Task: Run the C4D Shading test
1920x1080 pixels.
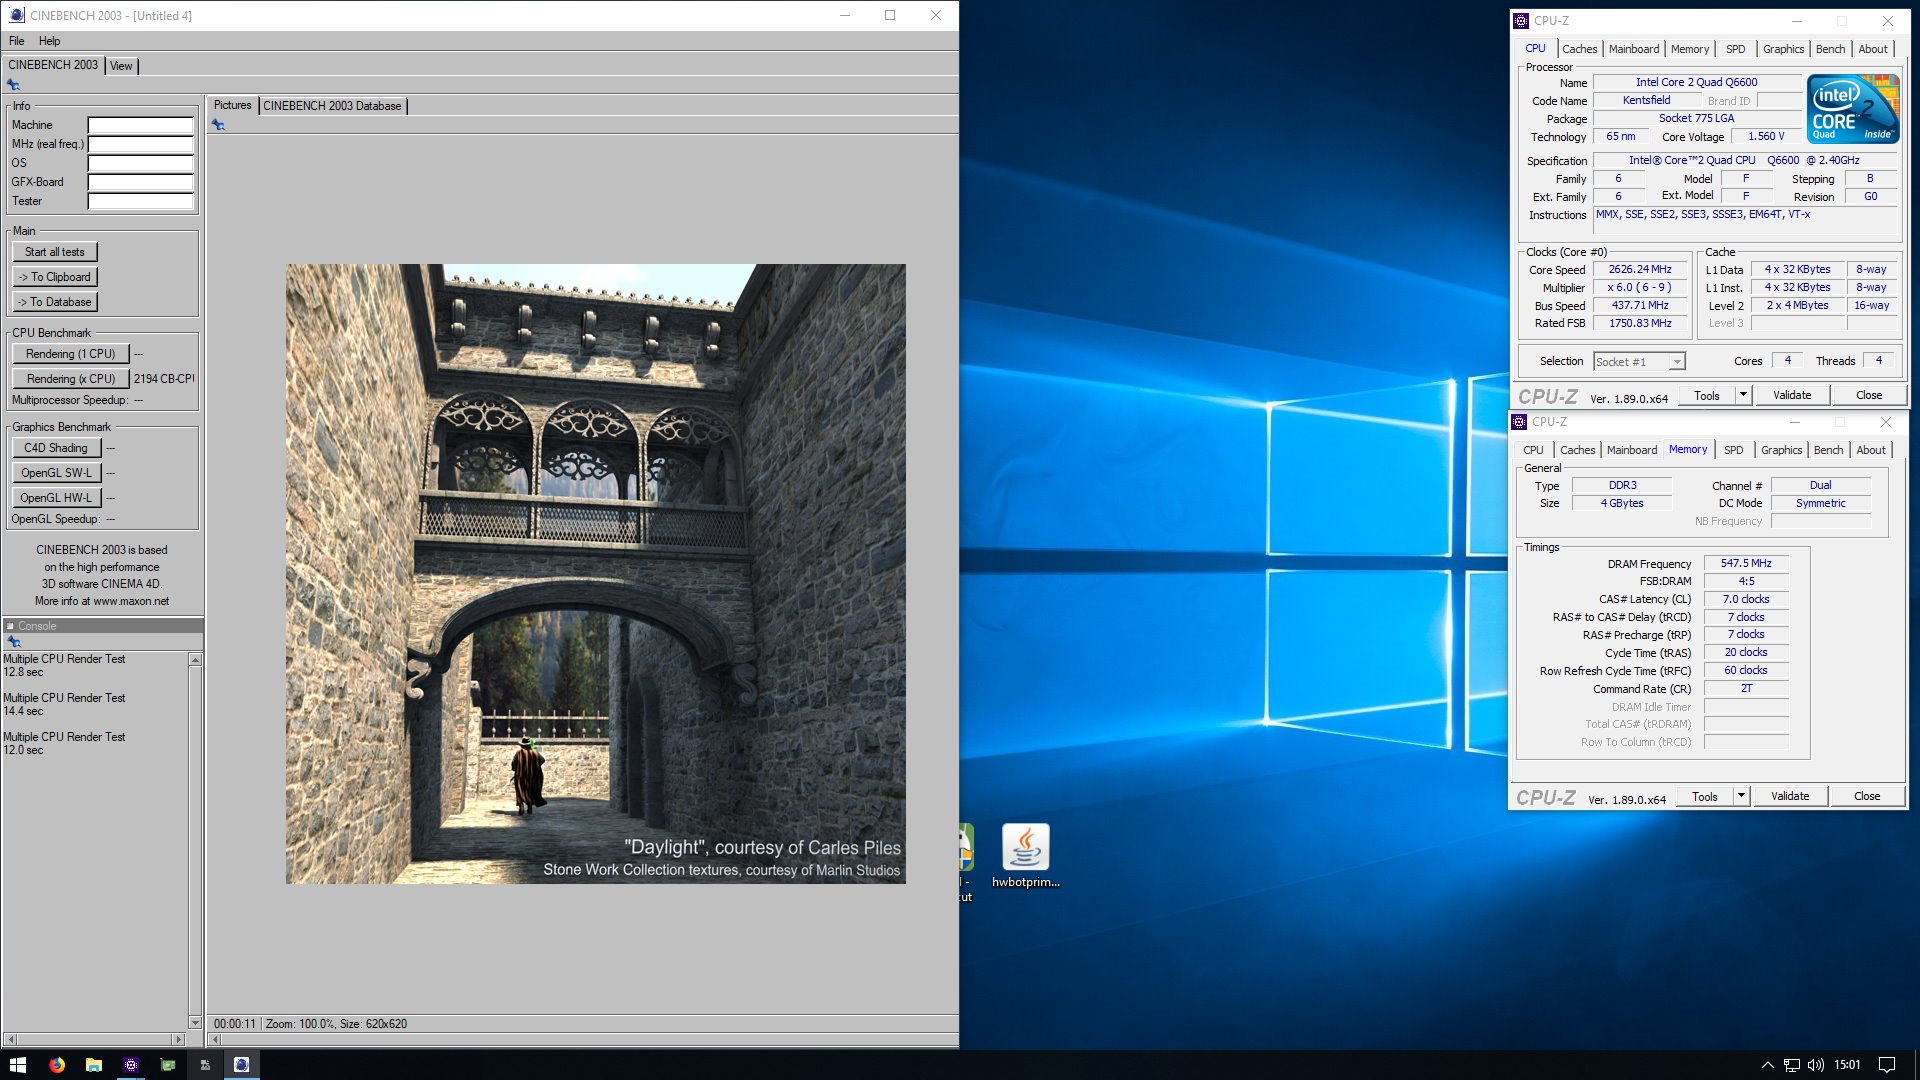Action: pyautogui.click(x=57, y=448)
